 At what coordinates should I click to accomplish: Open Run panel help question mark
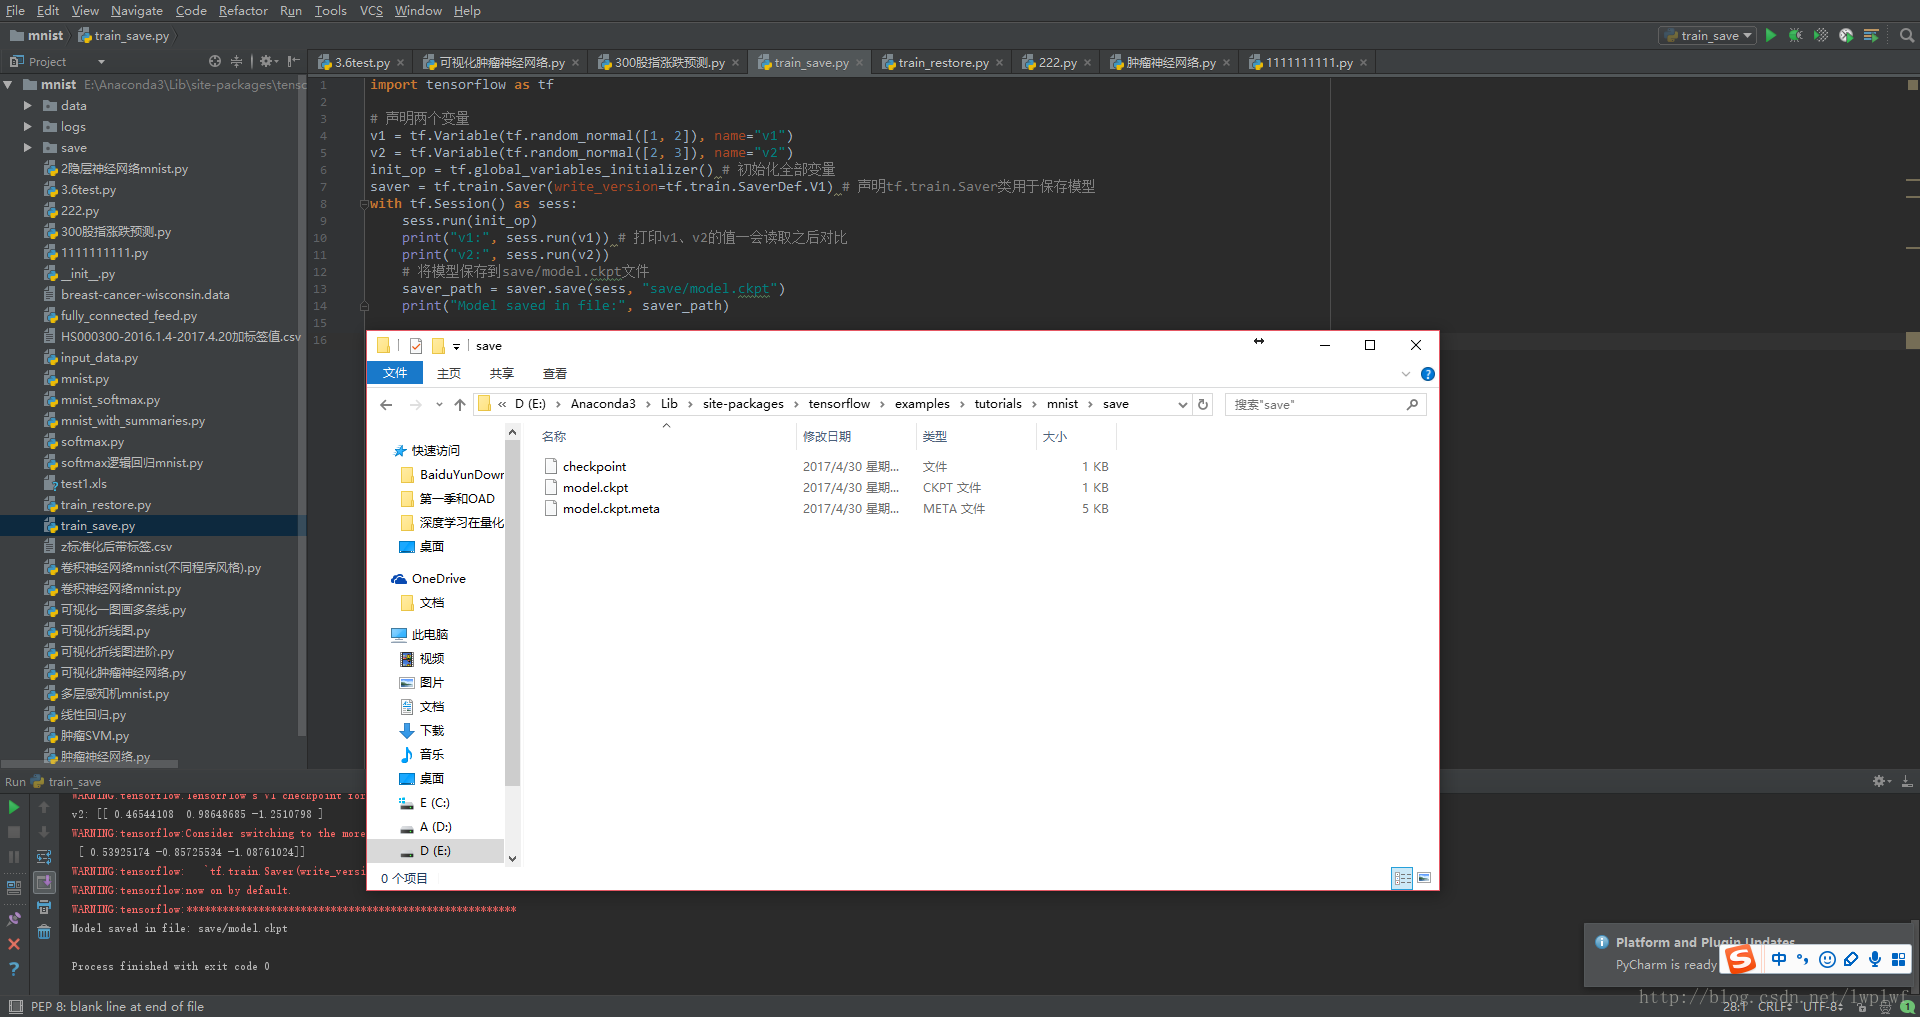click(x=14, y=969)
